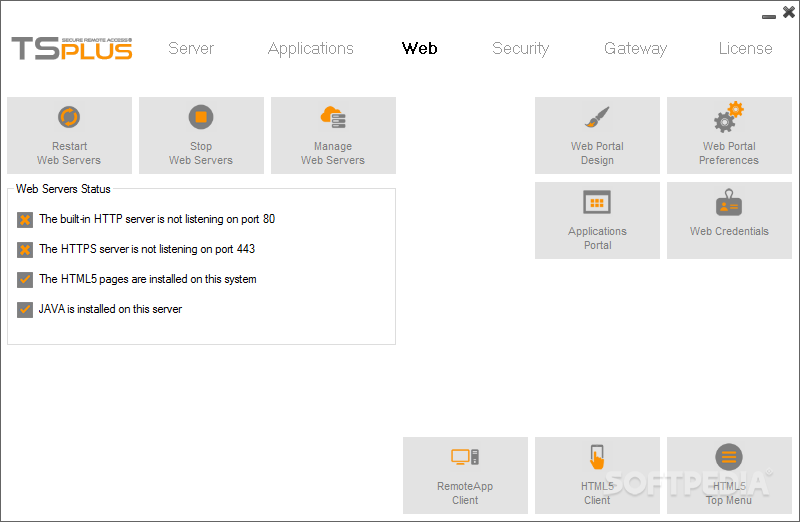Screen dimensions: 800x522
Task: Open the Gateway tab
Action: click(635, 48)
